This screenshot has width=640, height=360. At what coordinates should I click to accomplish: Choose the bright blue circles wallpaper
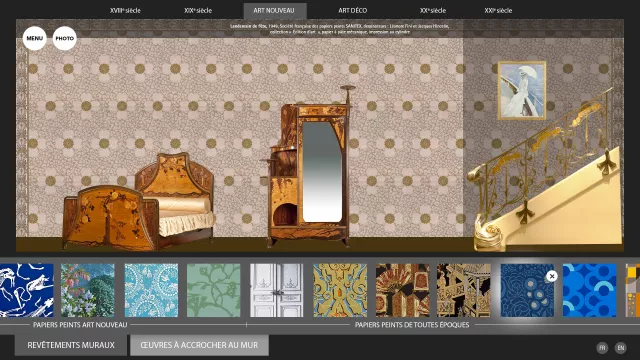coord(589,290)
